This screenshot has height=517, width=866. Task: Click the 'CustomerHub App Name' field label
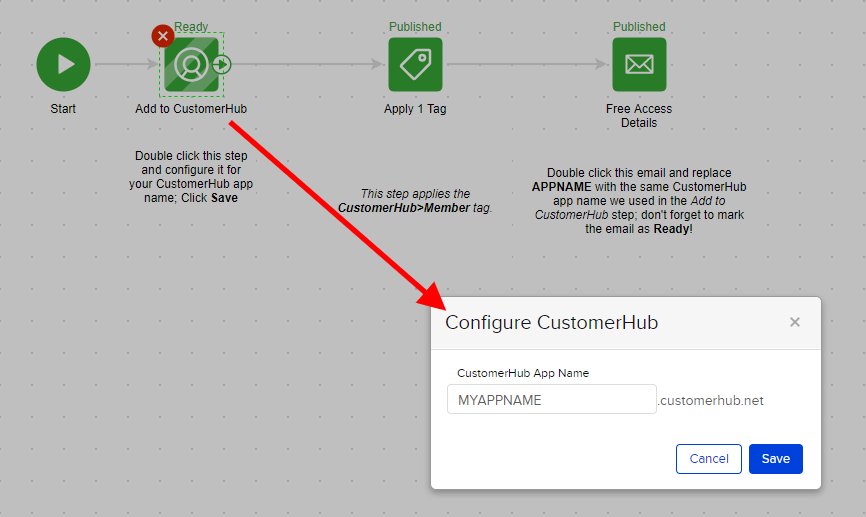pyautogui.click(x=523, y=373)
